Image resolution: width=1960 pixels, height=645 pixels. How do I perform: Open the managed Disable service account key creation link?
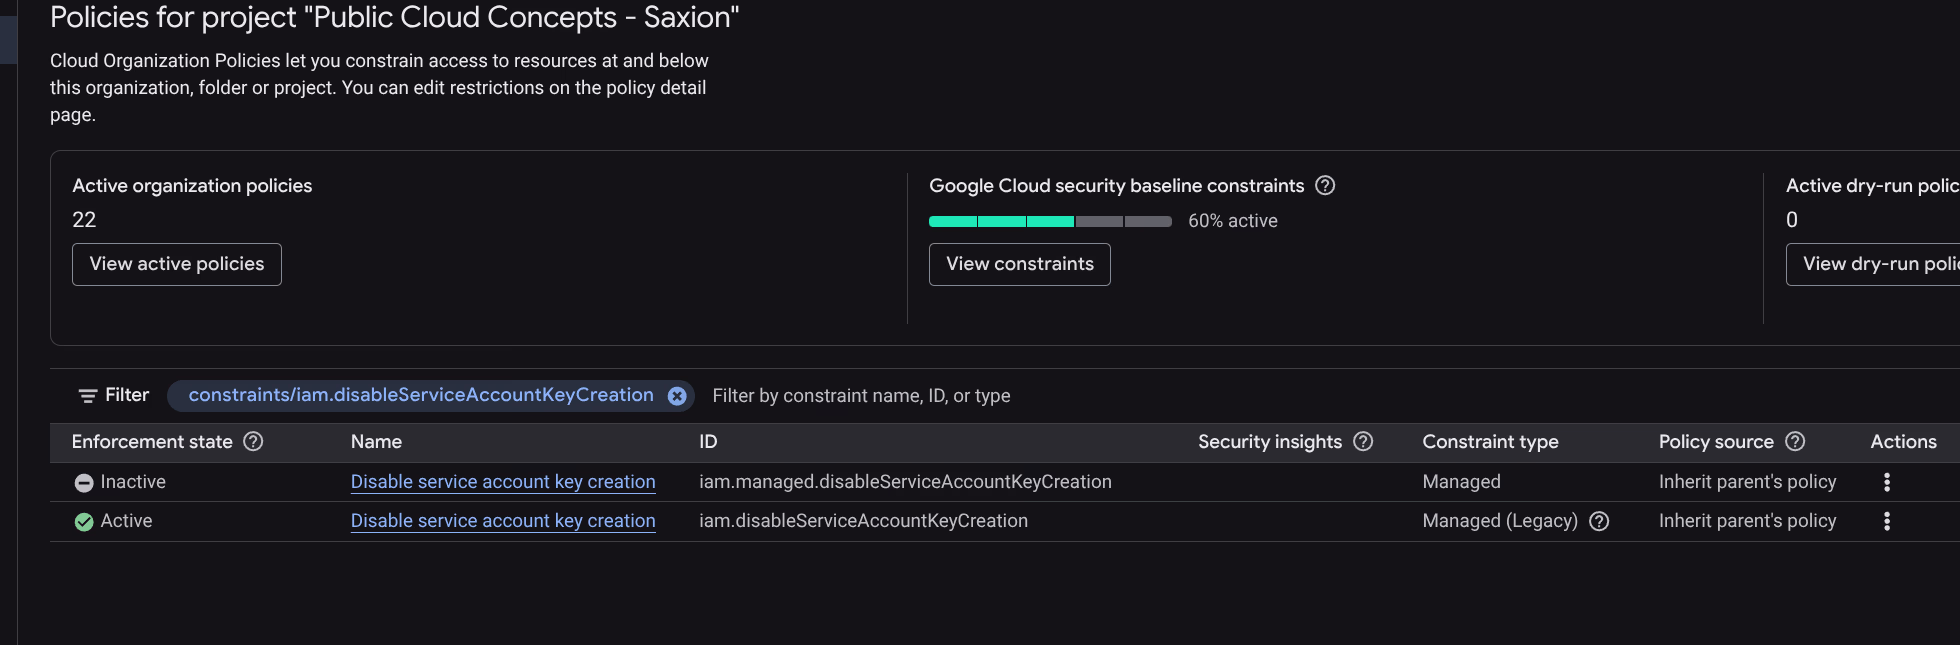(503, 482)
